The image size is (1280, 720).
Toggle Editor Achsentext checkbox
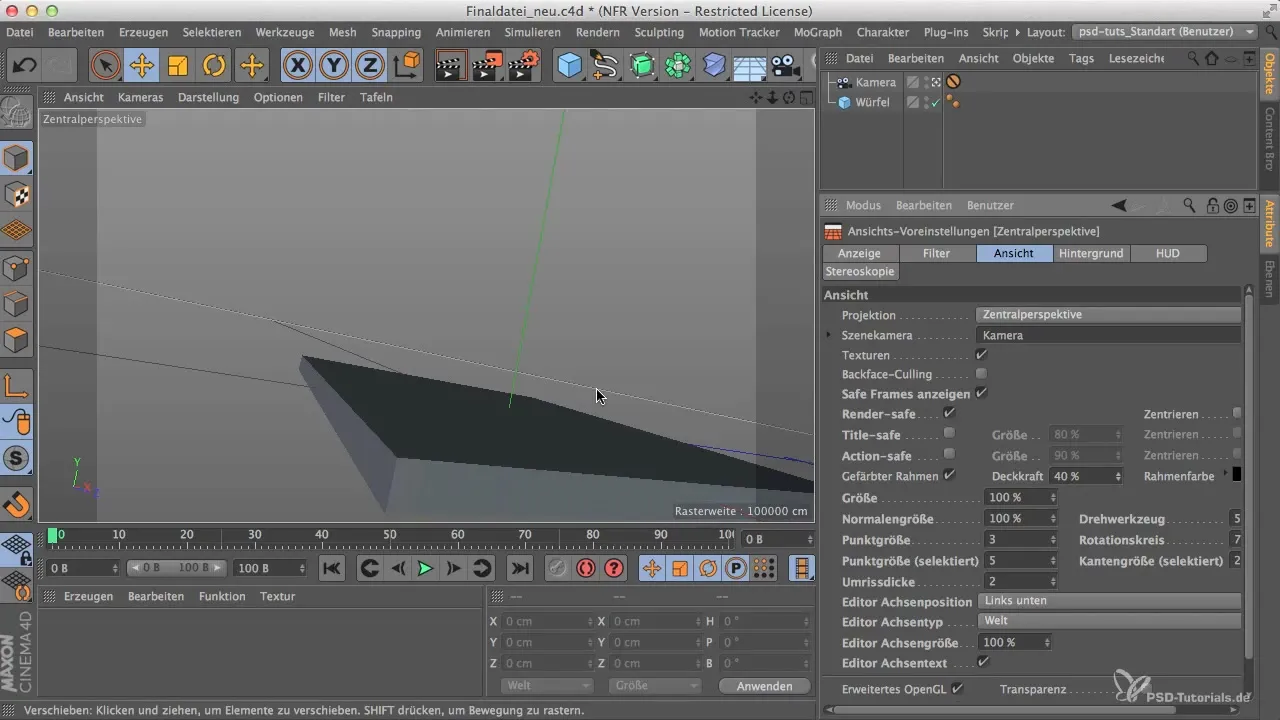coord(982,662)
